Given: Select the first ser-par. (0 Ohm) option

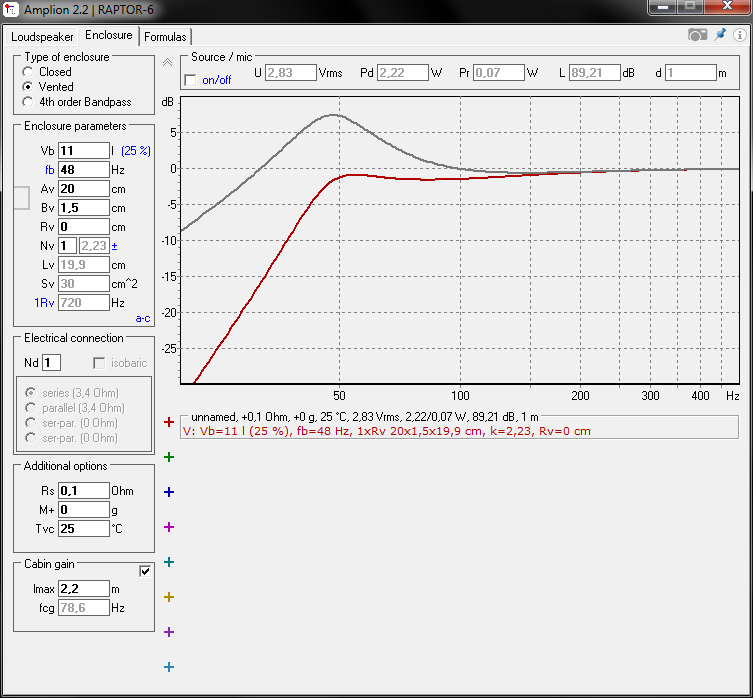Looking at the screenshot, I should click(71, 423).
